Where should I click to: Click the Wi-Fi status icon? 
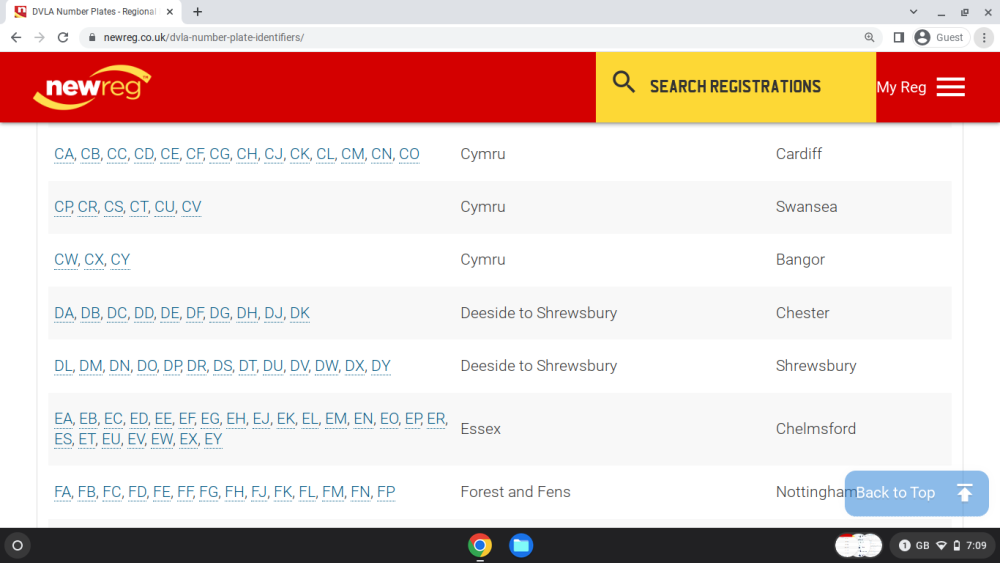pyautogui.click(x=941, y=546)
